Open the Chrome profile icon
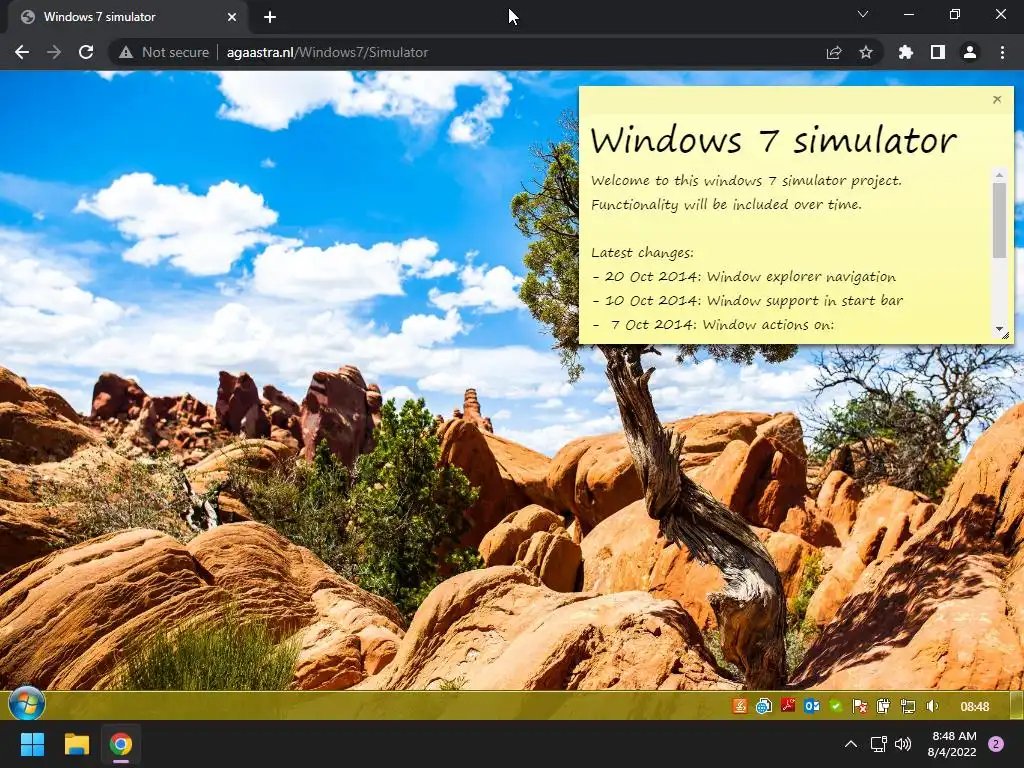The image size is (1024, 768). [970, 52]
